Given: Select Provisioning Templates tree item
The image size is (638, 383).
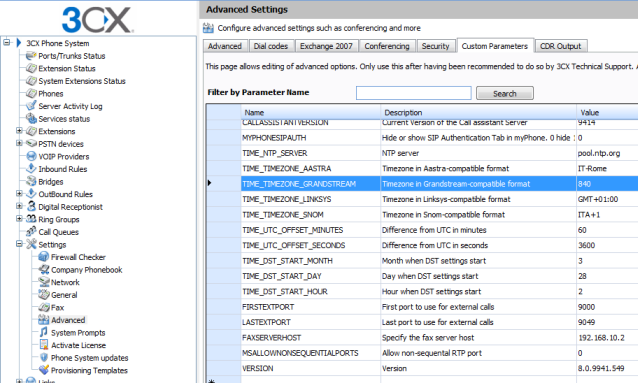Looking at the screenshot, I should (x=90, y=371).
